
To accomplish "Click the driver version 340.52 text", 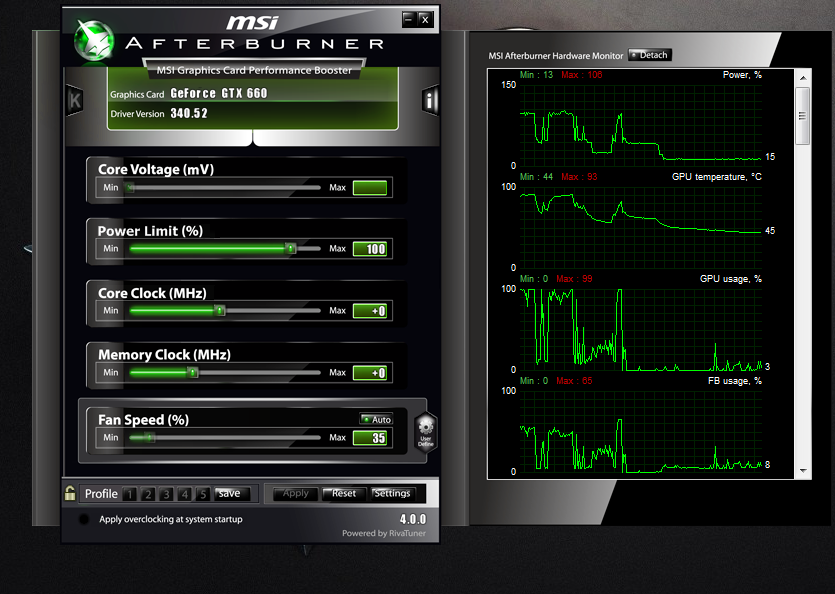I will click(189, 113).
